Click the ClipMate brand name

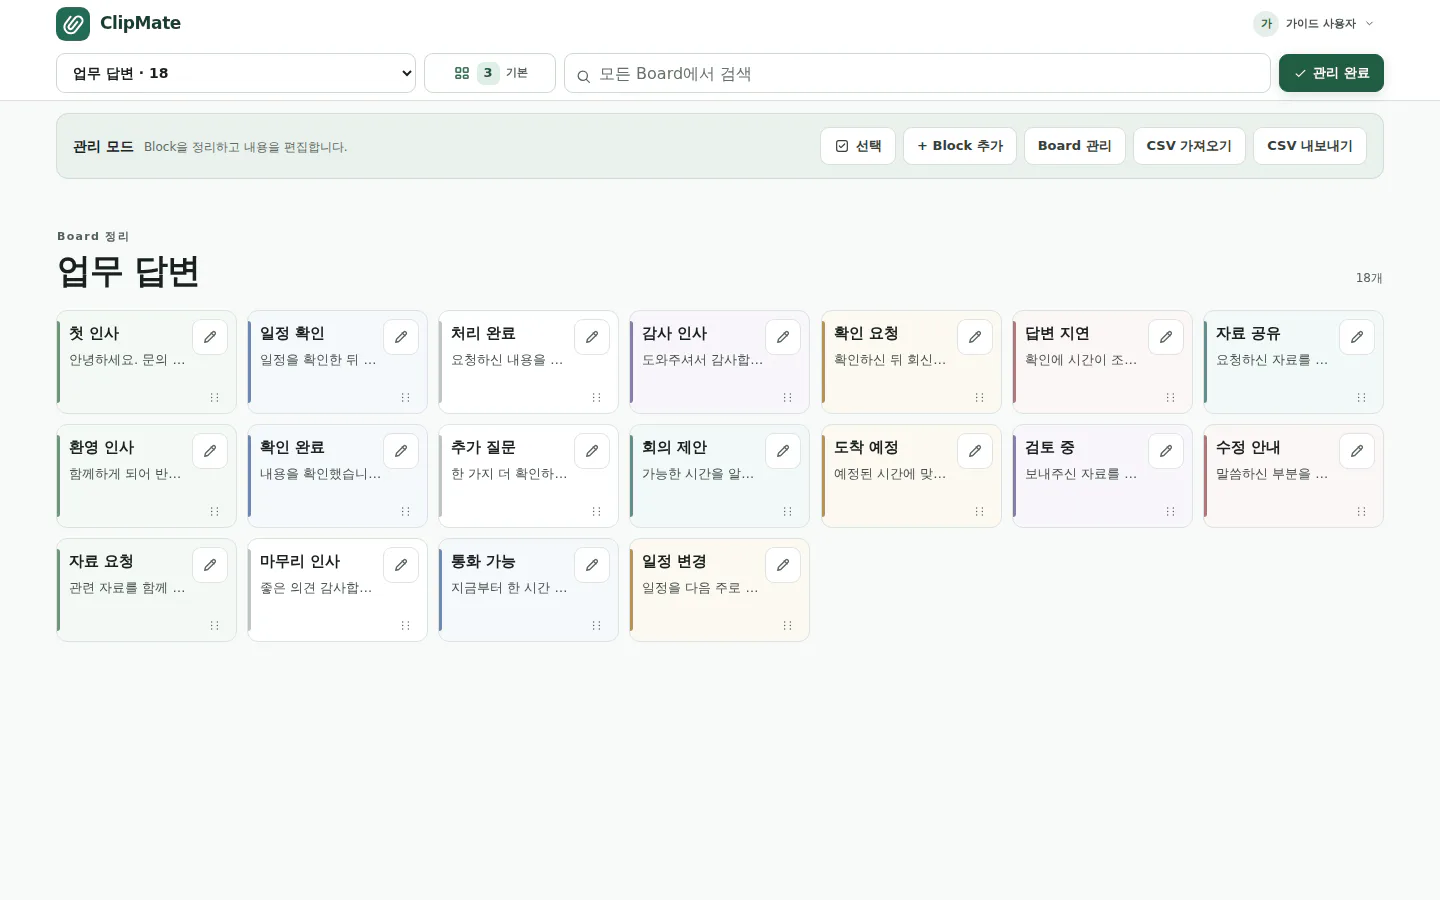click(x=140, y=23)
